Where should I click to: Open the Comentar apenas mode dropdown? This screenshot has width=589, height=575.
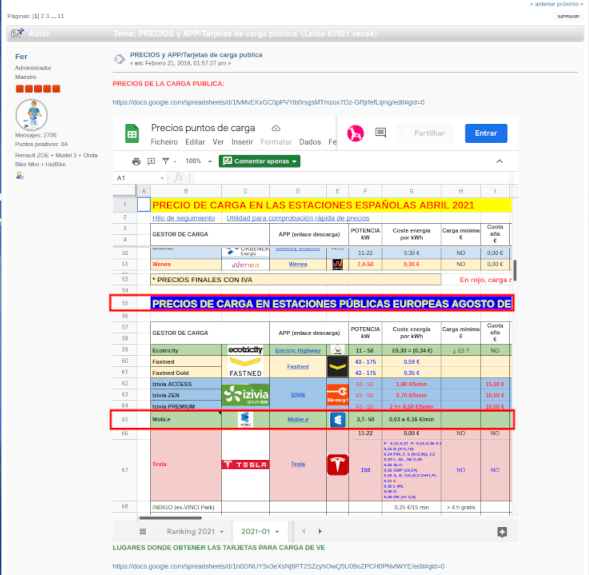coord(260,161)
